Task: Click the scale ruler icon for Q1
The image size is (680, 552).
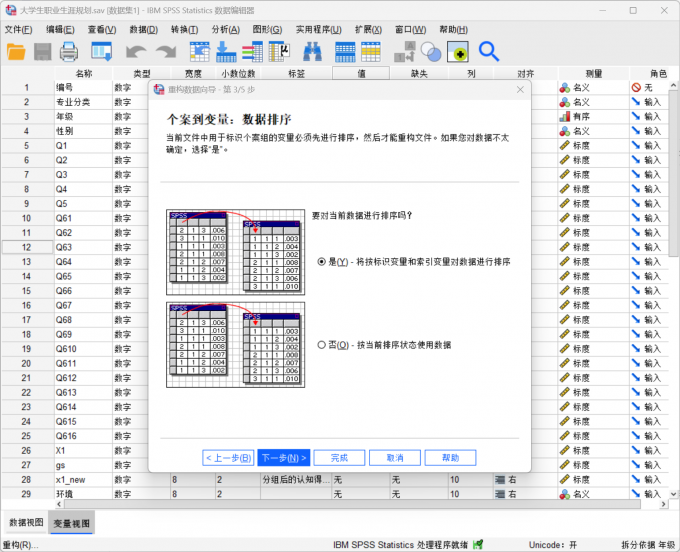Action: click(565, 146)
